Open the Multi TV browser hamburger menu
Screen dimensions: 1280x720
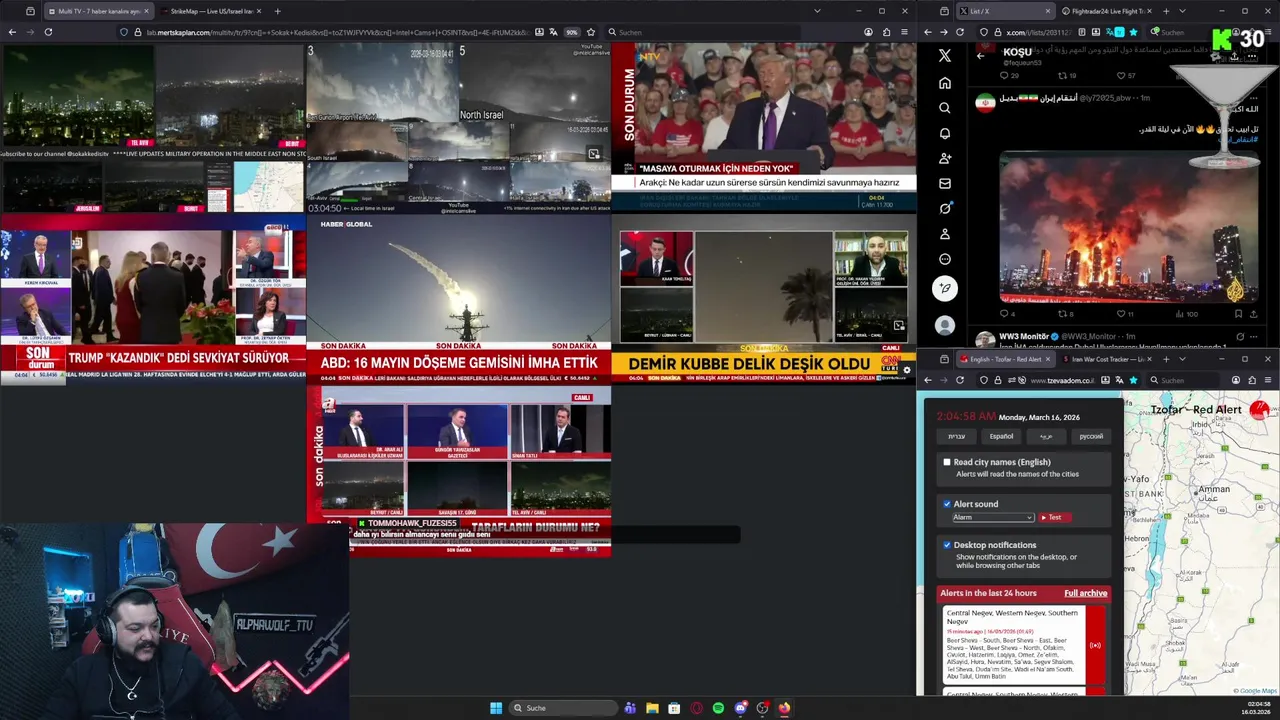tap(905, 32)
